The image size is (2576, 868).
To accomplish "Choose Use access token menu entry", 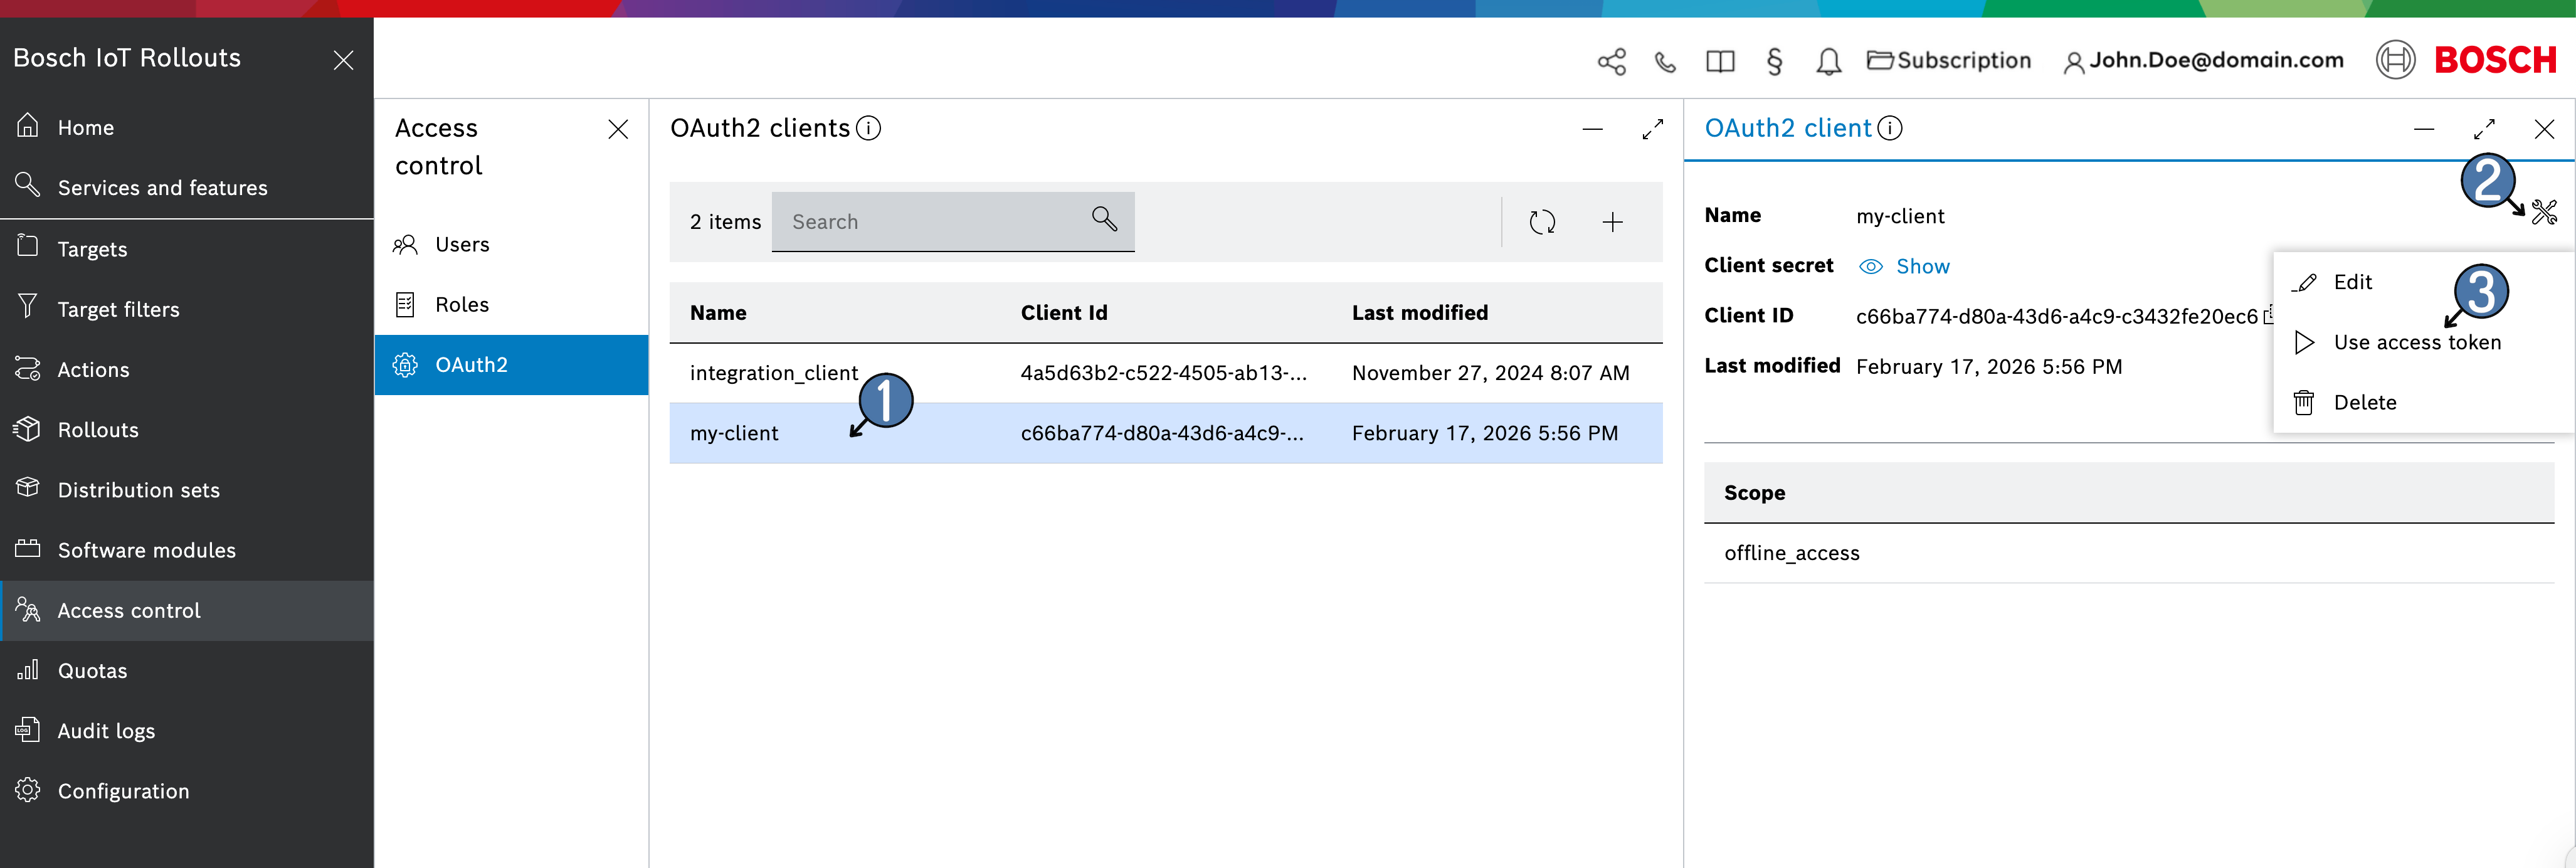I will pyautogui.click(x=2416, y=342).
